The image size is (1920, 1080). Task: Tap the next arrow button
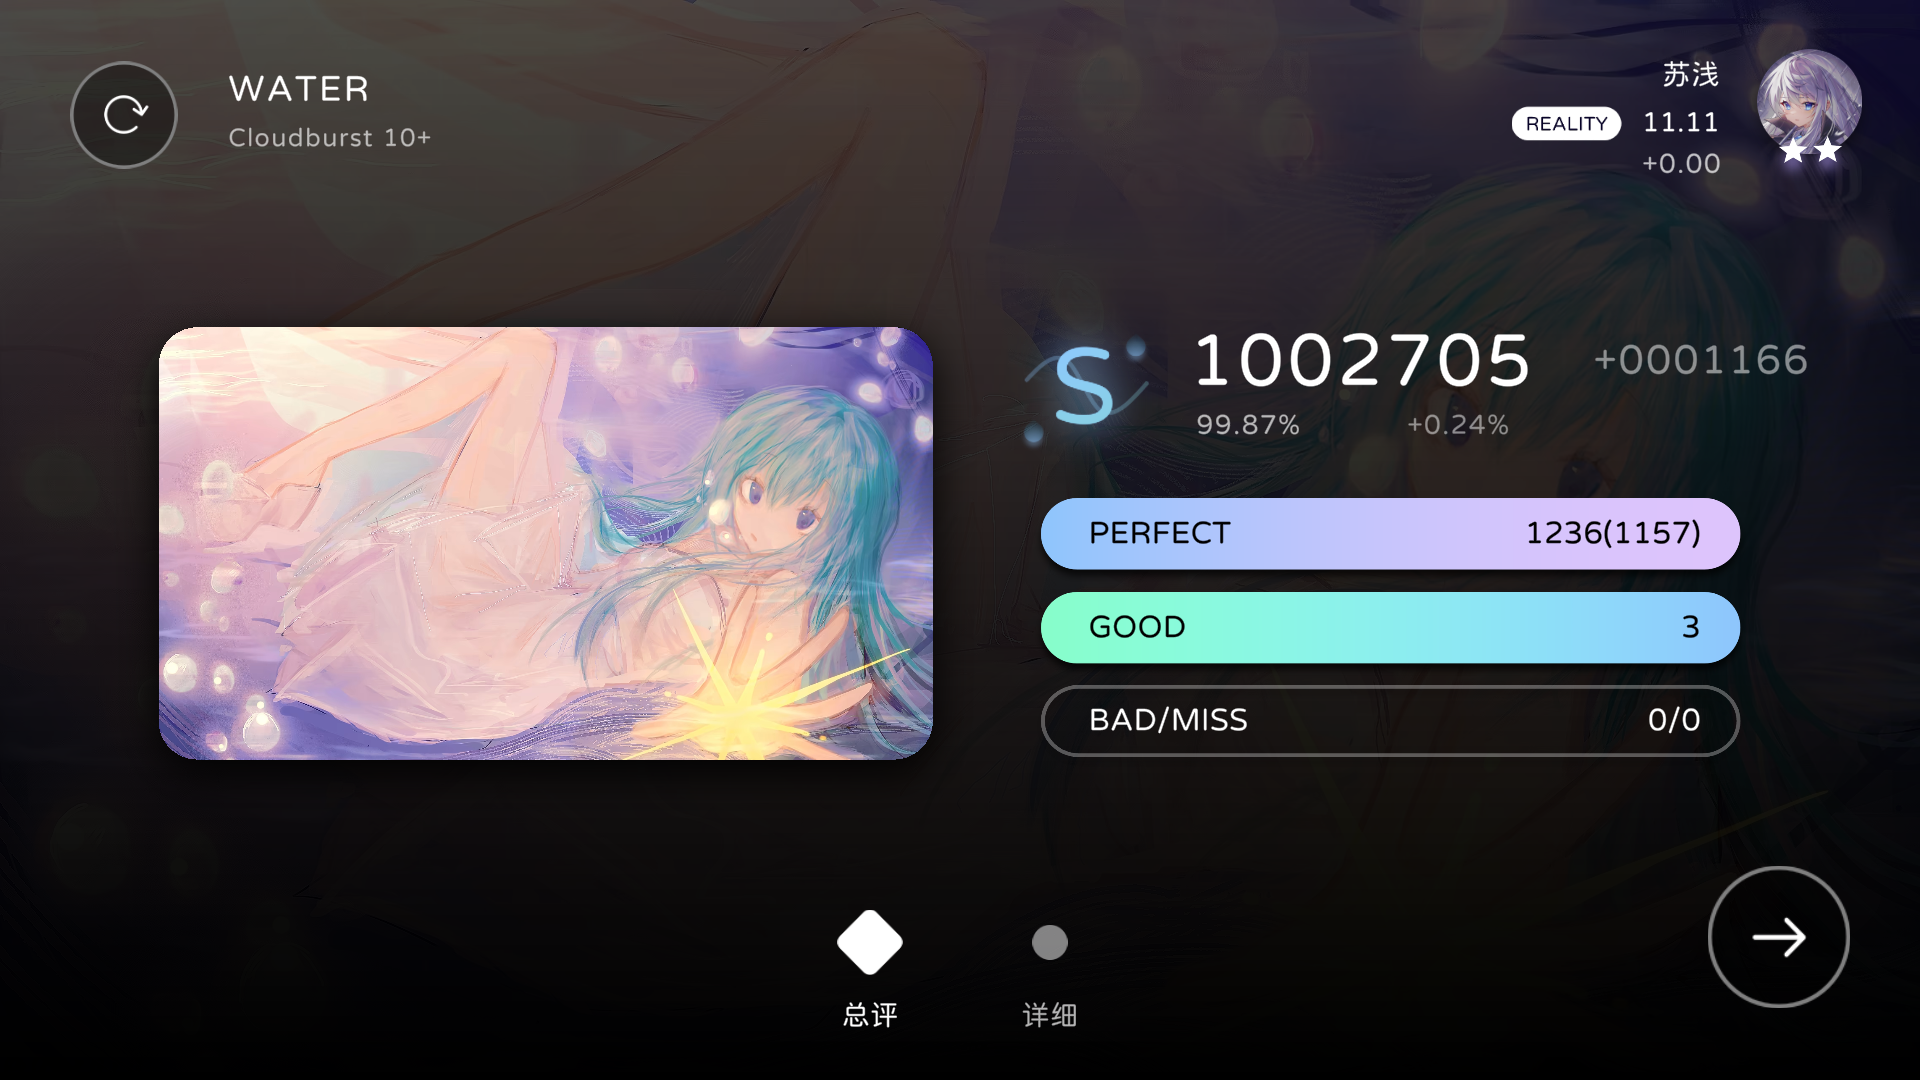pos(1778,937)
